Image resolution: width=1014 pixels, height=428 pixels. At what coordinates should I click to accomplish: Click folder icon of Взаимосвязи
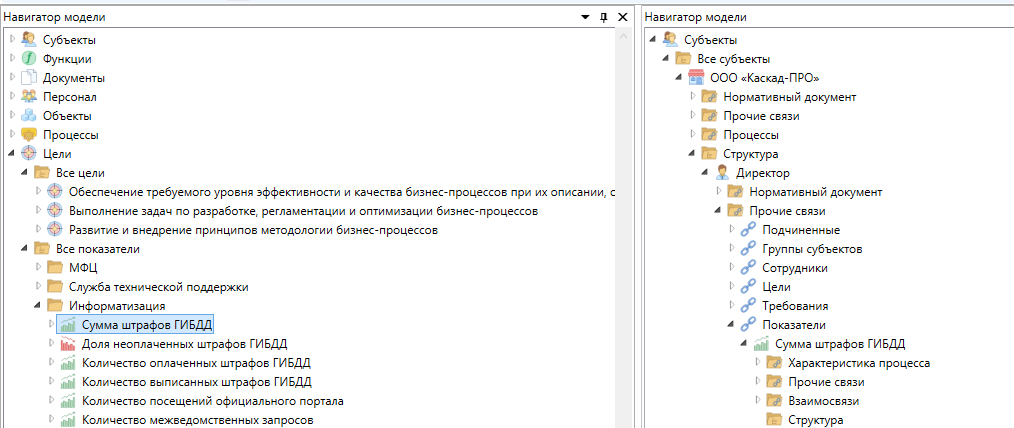(774, 401)
